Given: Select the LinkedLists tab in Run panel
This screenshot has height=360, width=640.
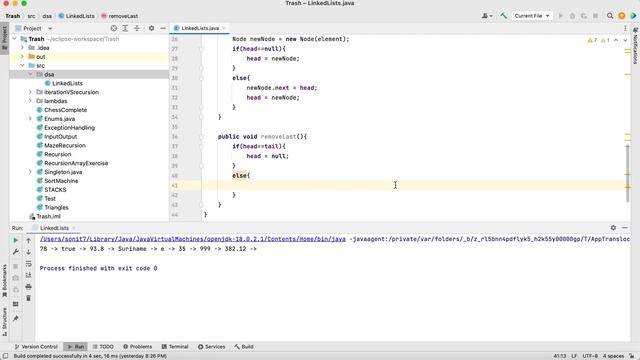Looking at the screenshot, I should 54,228.
